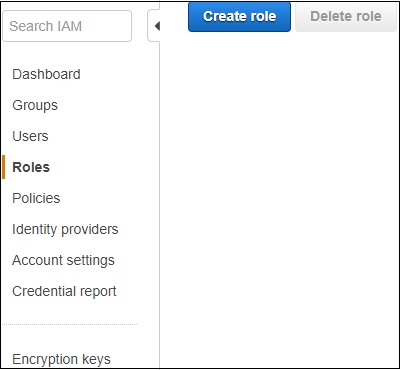
Task: Open the Policies section
Action: point(36,198)
